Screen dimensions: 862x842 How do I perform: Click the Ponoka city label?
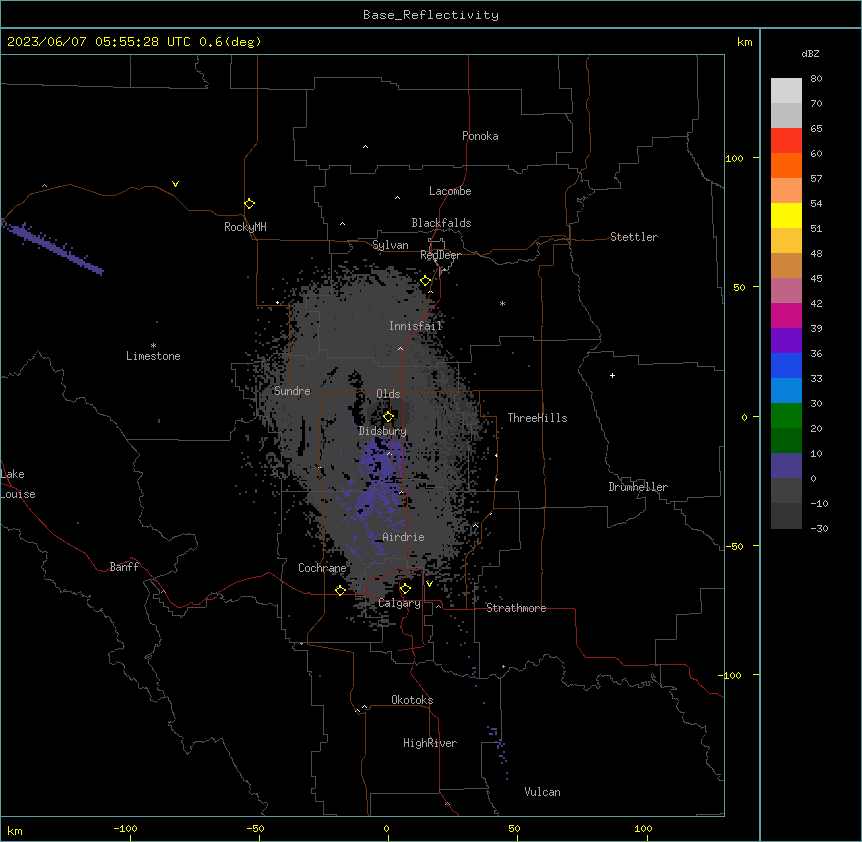click(x=480, y=136)
